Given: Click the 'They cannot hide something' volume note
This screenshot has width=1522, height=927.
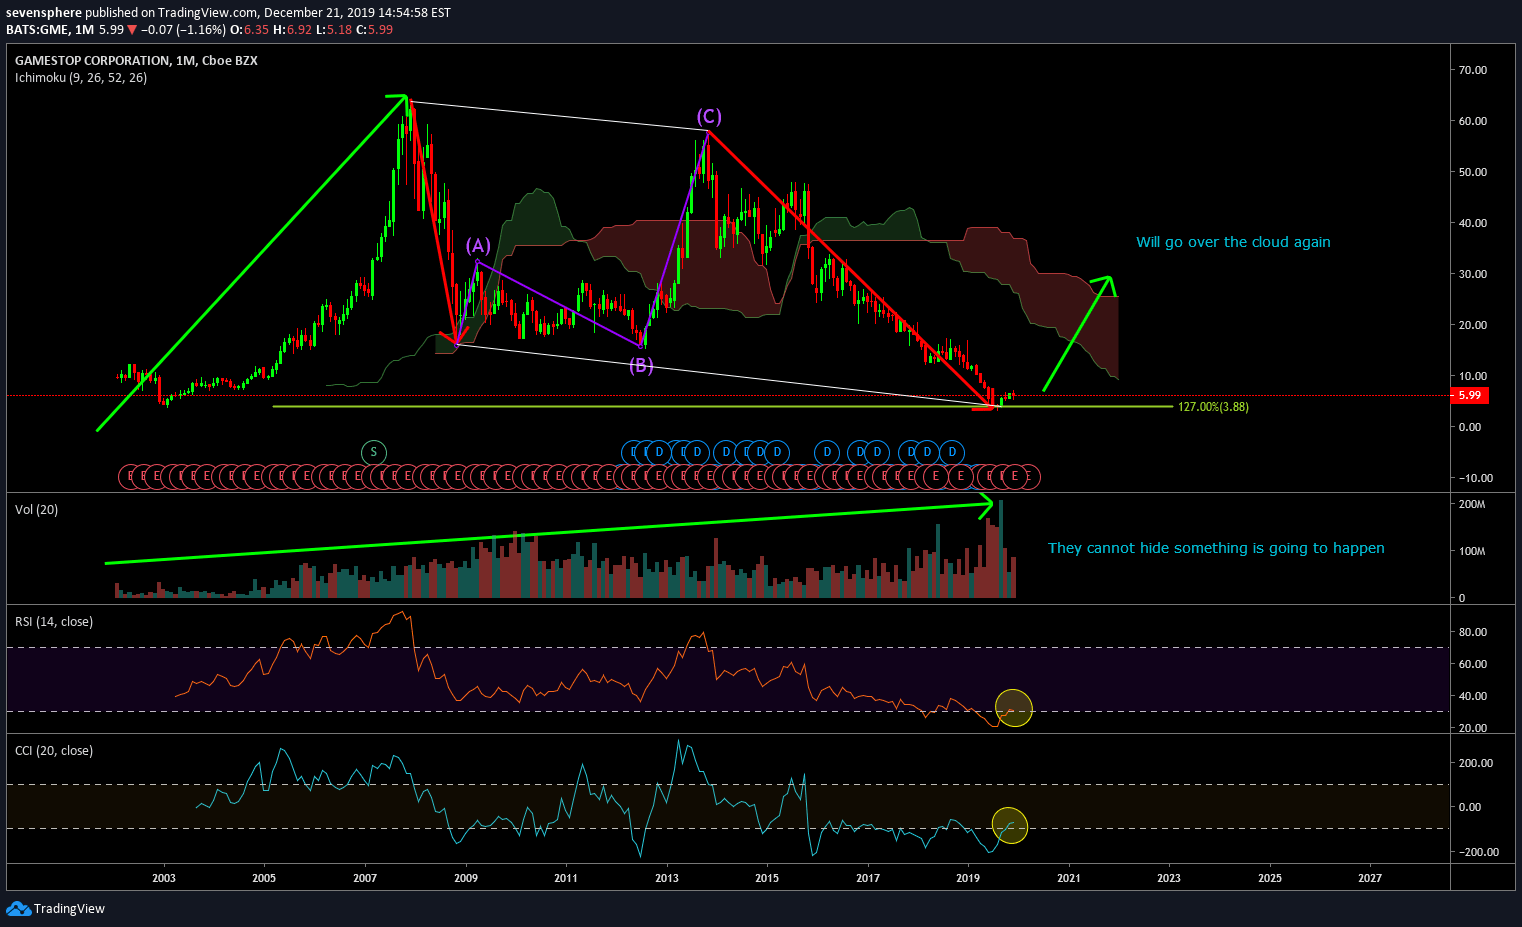Looking at the screenshot, I should tap(1216, 548).
